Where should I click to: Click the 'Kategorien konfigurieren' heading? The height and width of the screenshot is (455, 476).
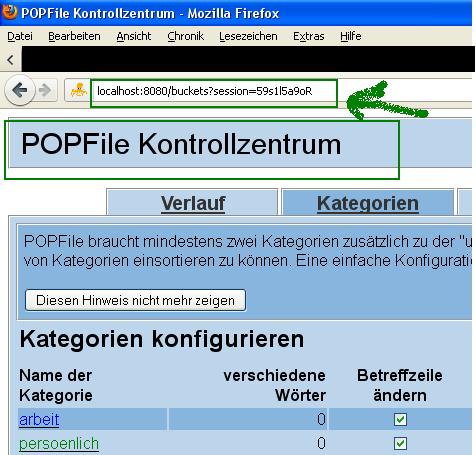[162, 339]
